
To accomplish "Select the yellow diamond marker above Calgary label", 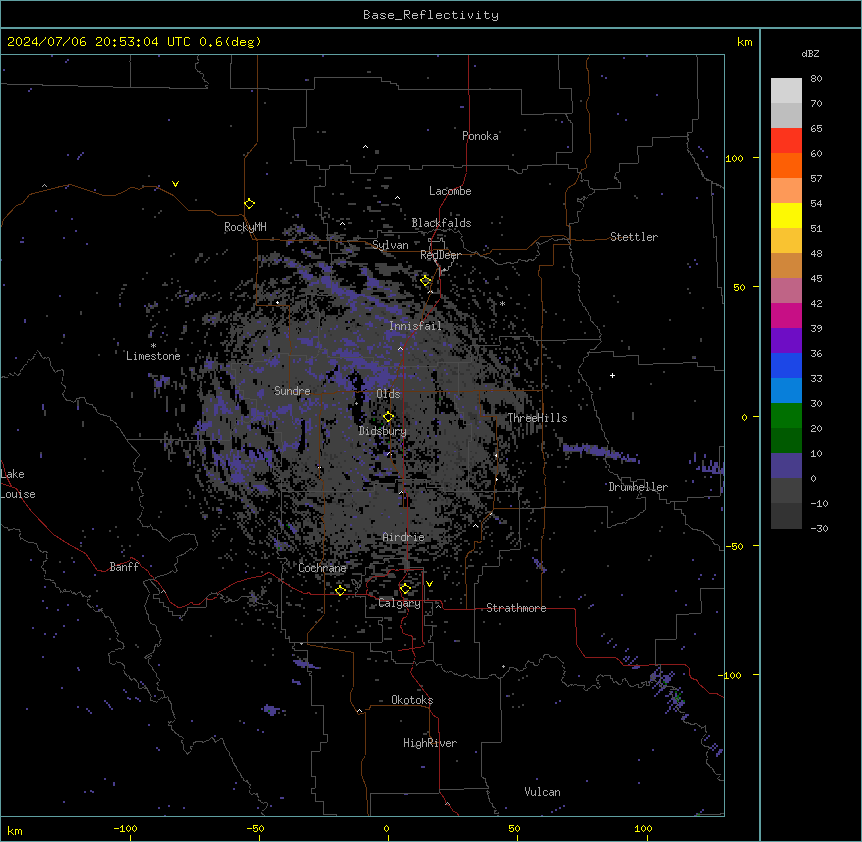I will [x=405, y=589].
